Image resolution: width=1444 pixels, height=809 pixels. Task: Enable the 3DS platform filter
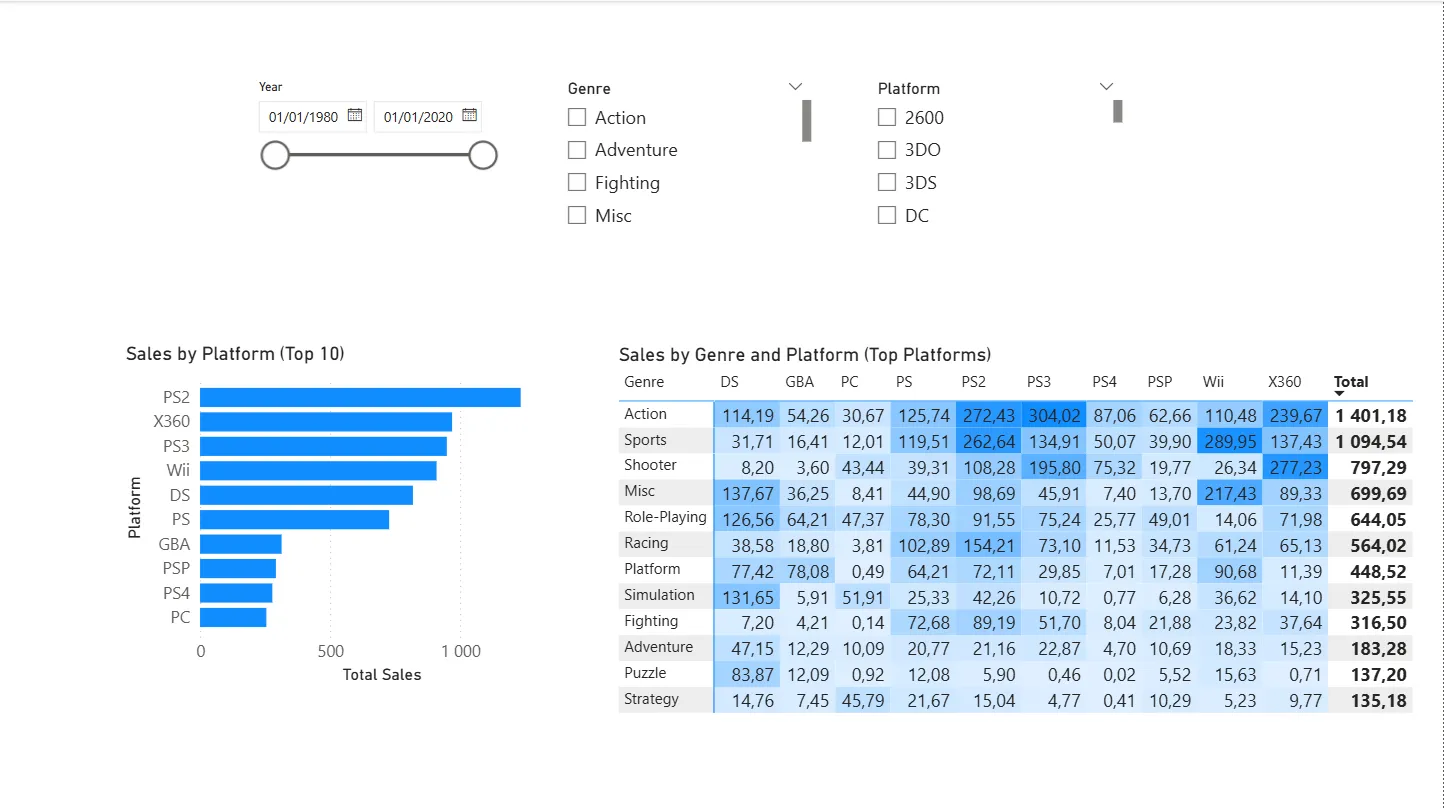[887, 182]
